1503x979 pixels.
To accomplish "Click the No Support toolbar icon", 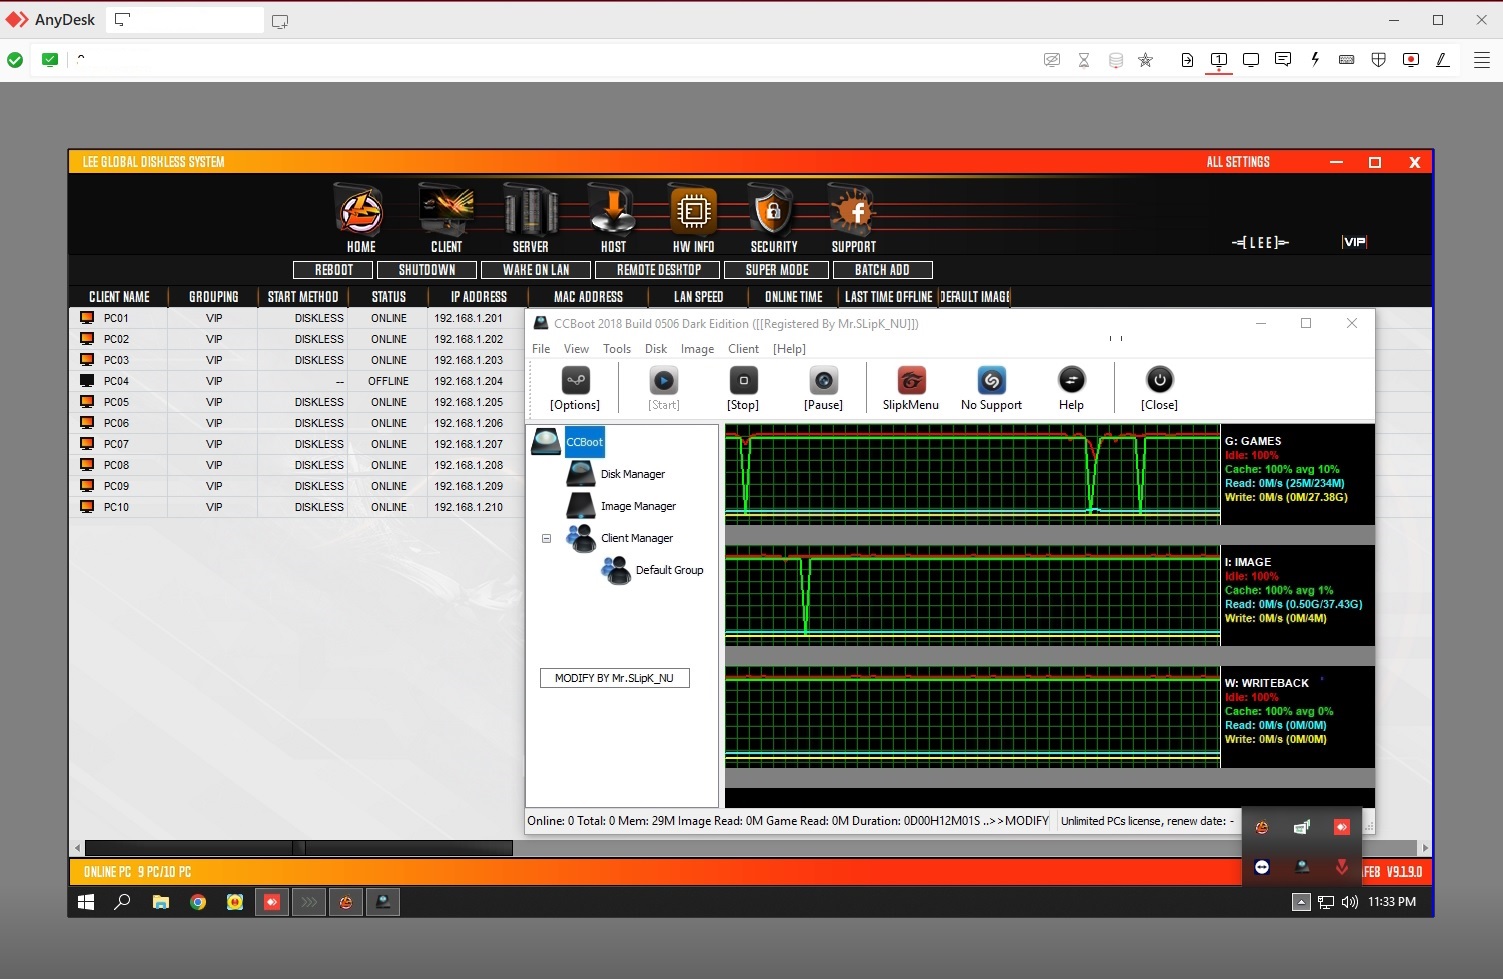I will coord(991,380).
